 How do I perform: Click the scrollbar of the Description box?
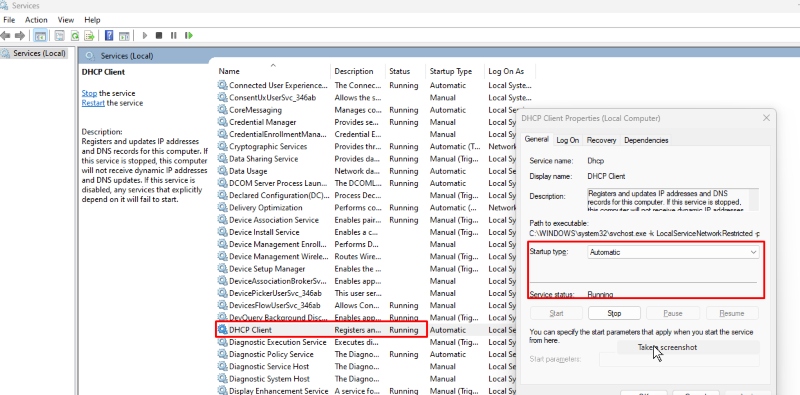pos(754,200)
